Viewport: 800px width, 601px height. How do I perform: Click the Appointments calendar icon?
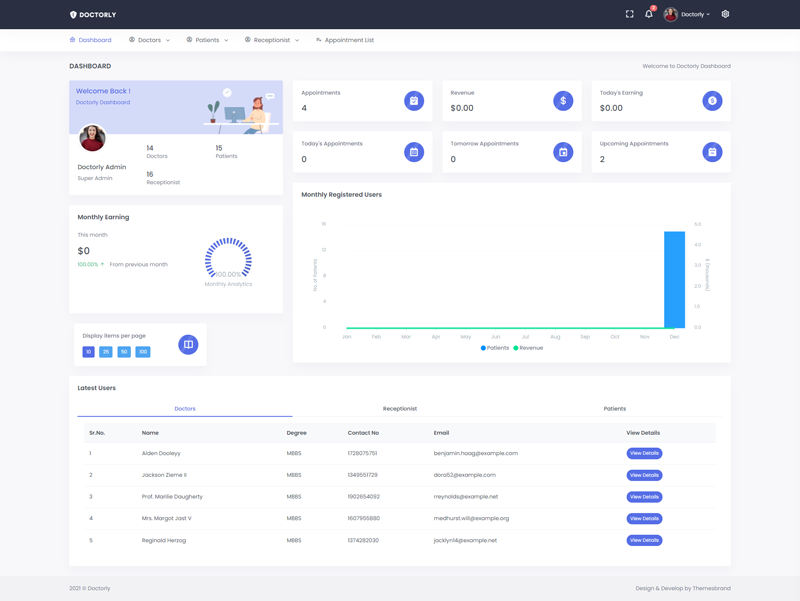click(x=414, y=101)
